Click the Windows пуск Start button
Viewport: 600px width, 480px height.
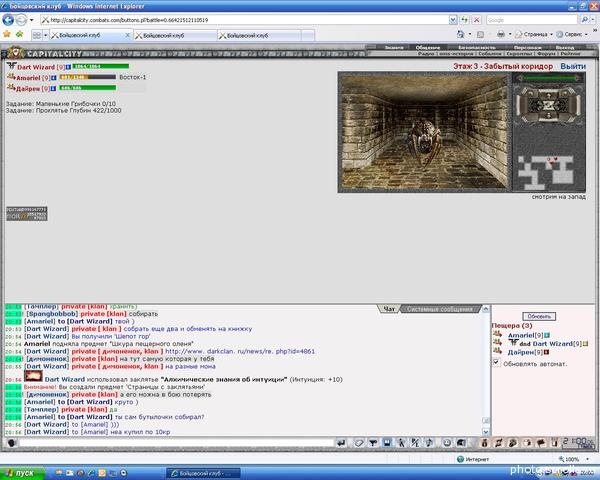click(x=22, y=473)
